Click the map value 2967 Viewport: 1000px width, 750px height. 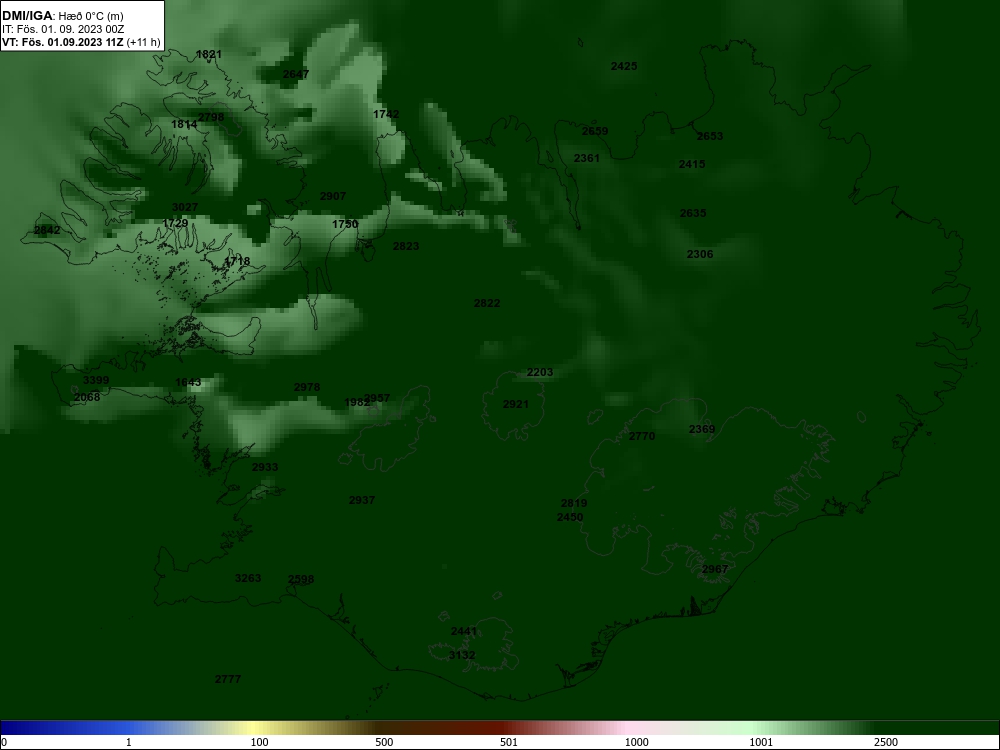pyautogui.click(x=715, y=569)
